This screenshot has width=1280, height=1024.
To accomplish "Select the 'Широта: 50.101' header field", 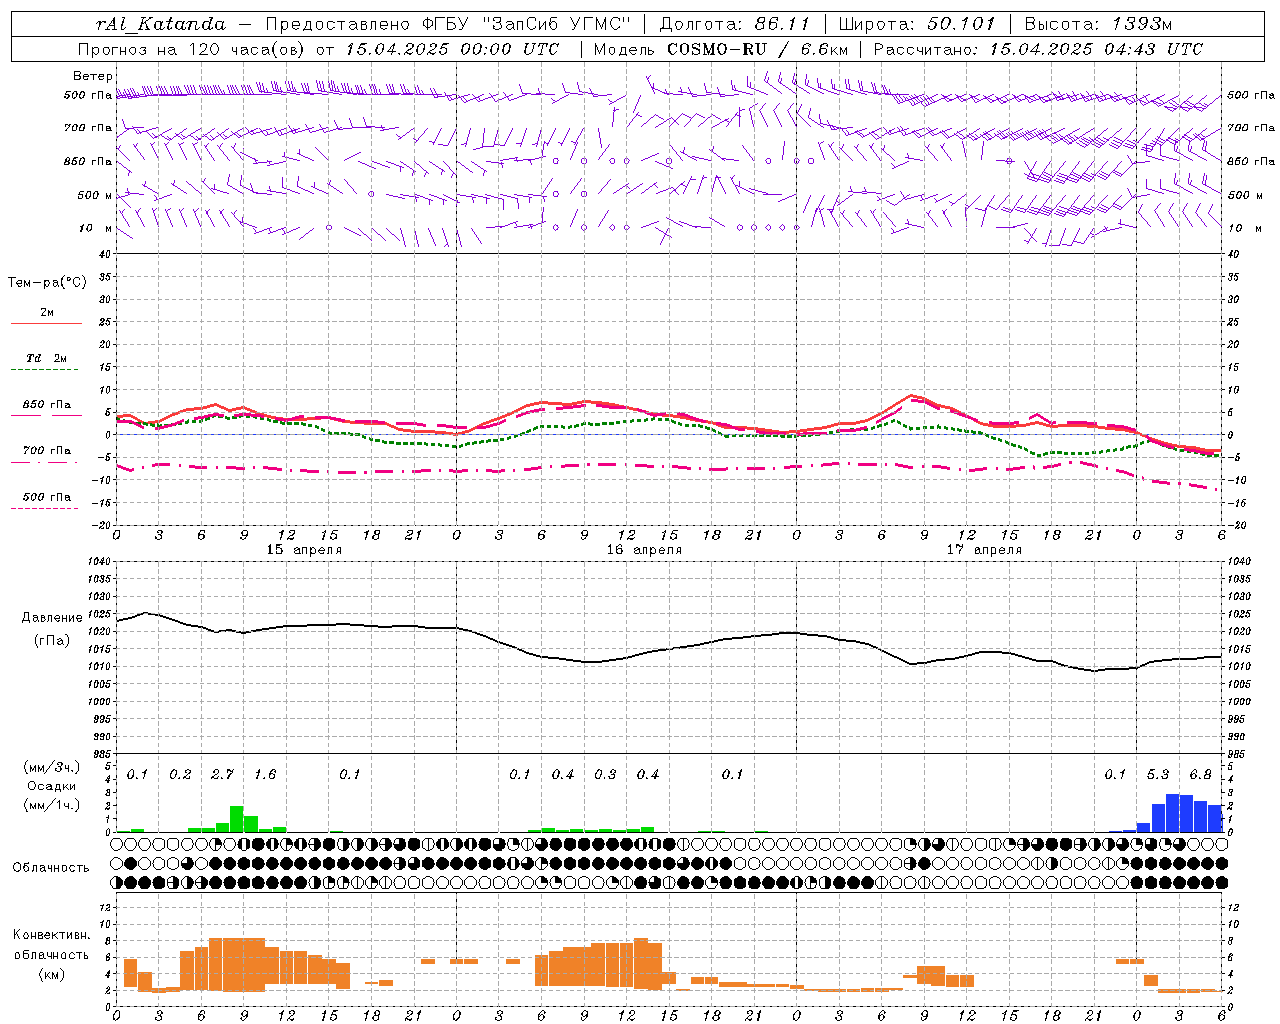I will [917, 24].
